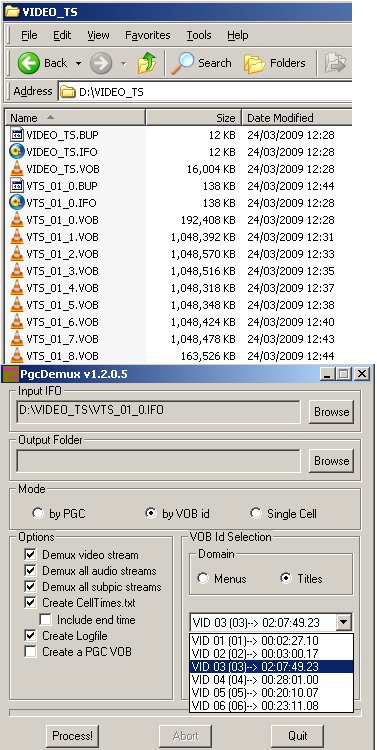Browse for the Input IFO

332,412
